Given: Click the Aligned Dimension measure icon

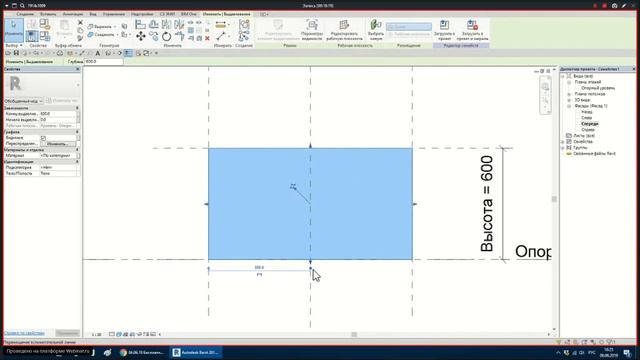Looking at the screenshot, I should [220, 24].
